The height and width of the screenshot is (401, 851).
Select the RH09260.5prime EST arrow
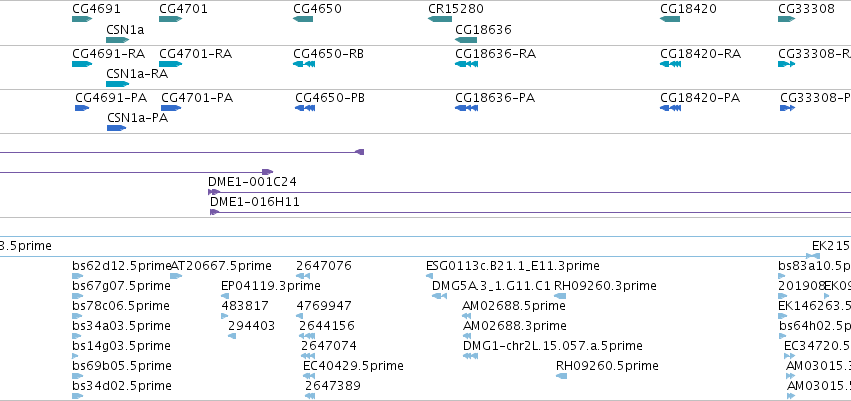click(561, 375)
